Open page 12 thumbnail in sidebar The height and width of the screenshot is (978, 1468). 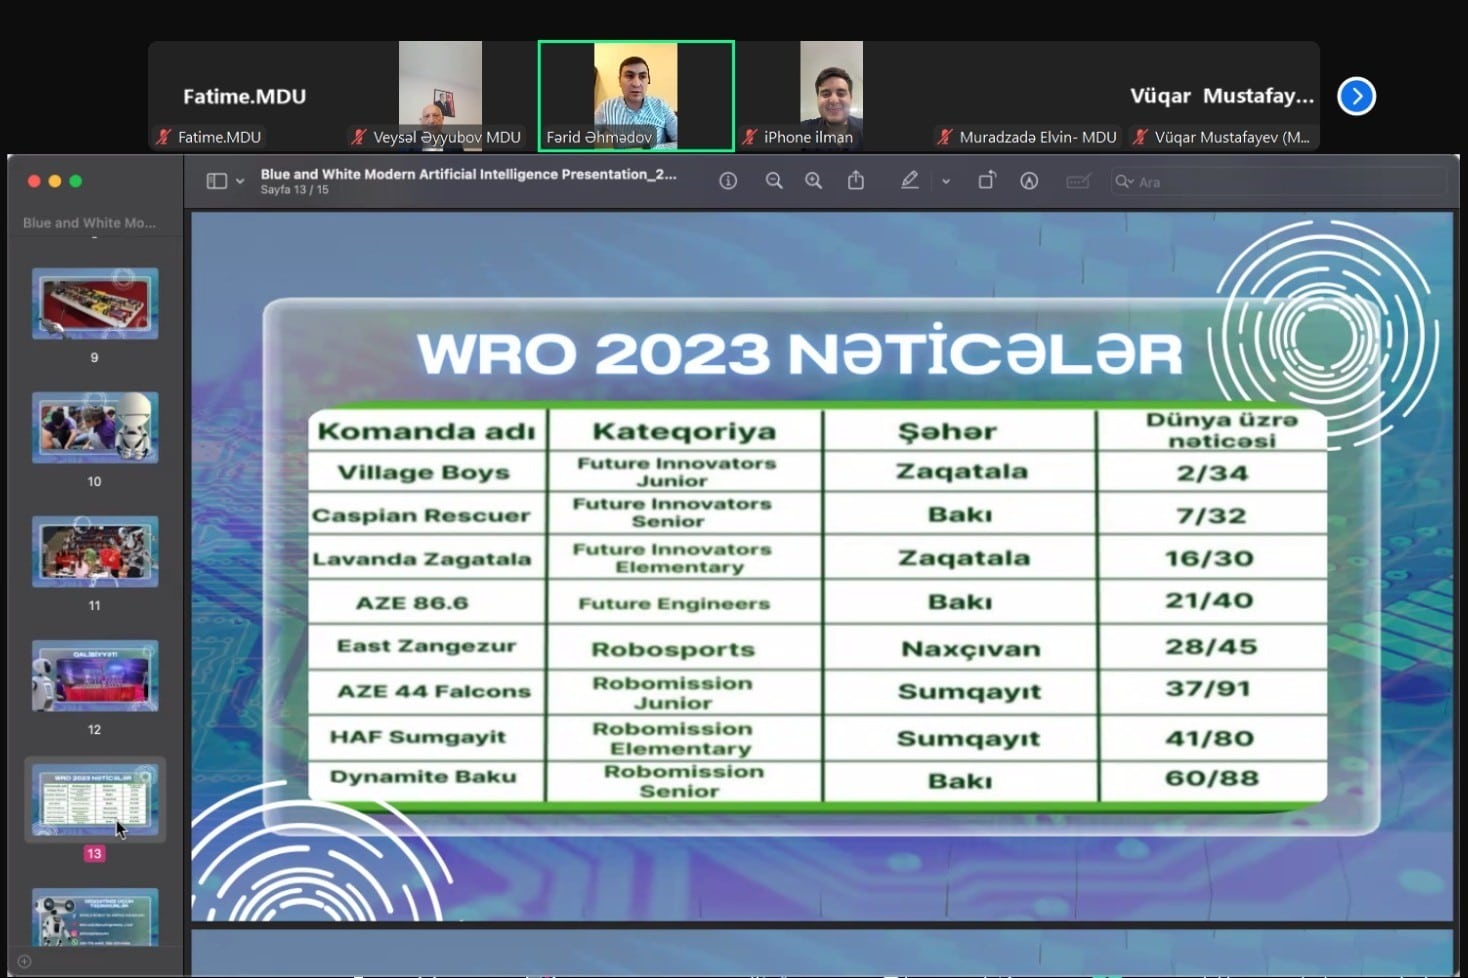pyautogui.click(x=95, y=676)
